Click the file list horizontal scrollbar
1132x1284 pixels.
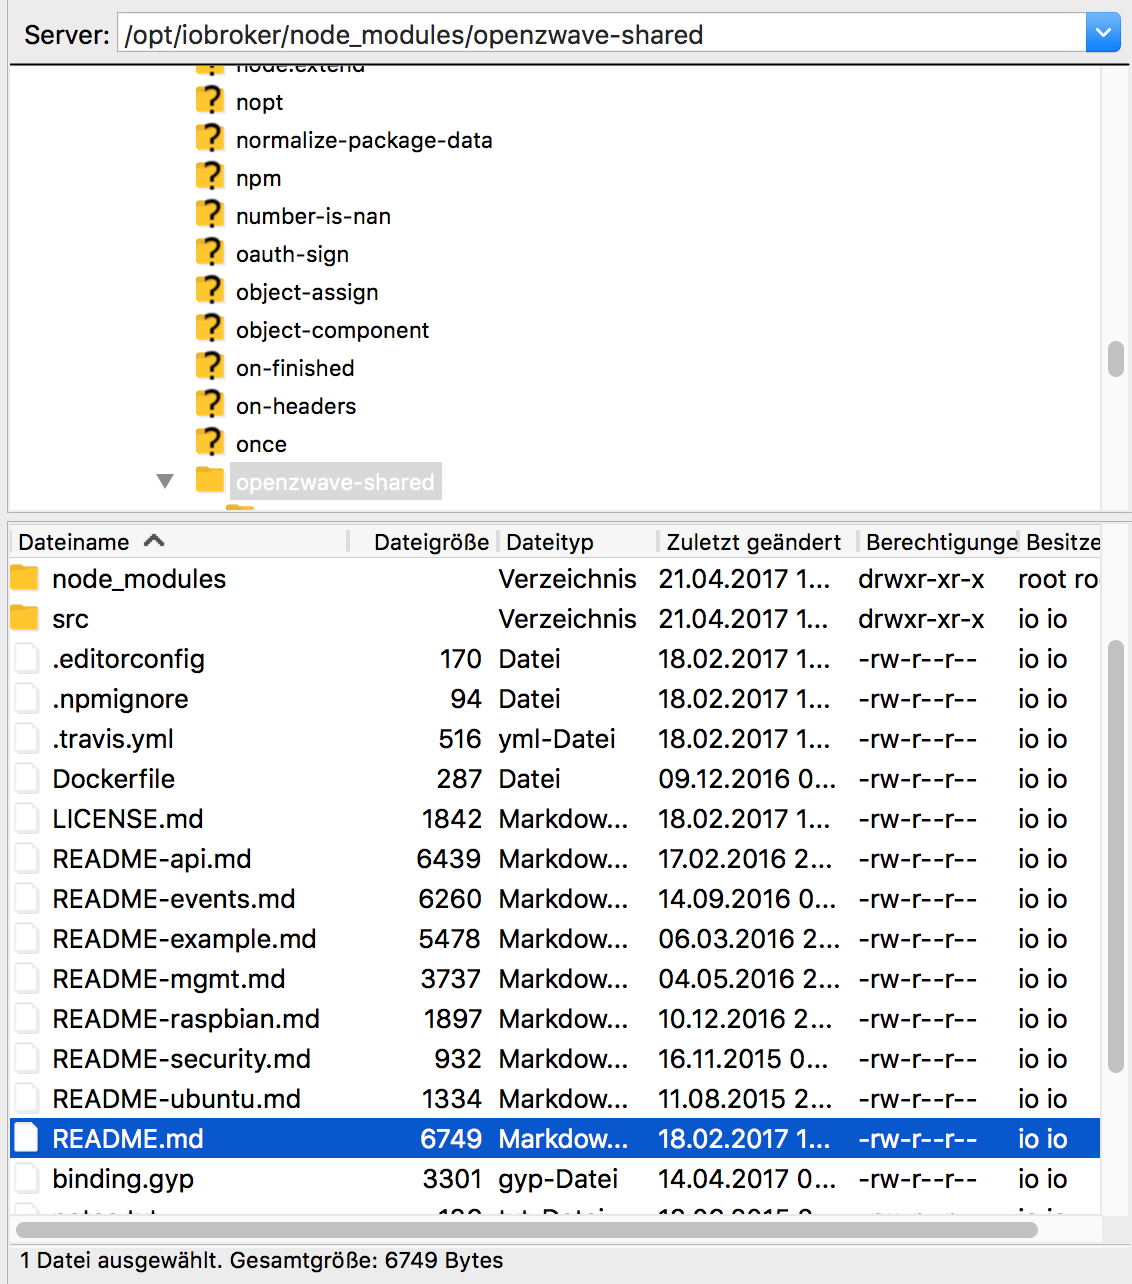click(x=526, y=1229)
